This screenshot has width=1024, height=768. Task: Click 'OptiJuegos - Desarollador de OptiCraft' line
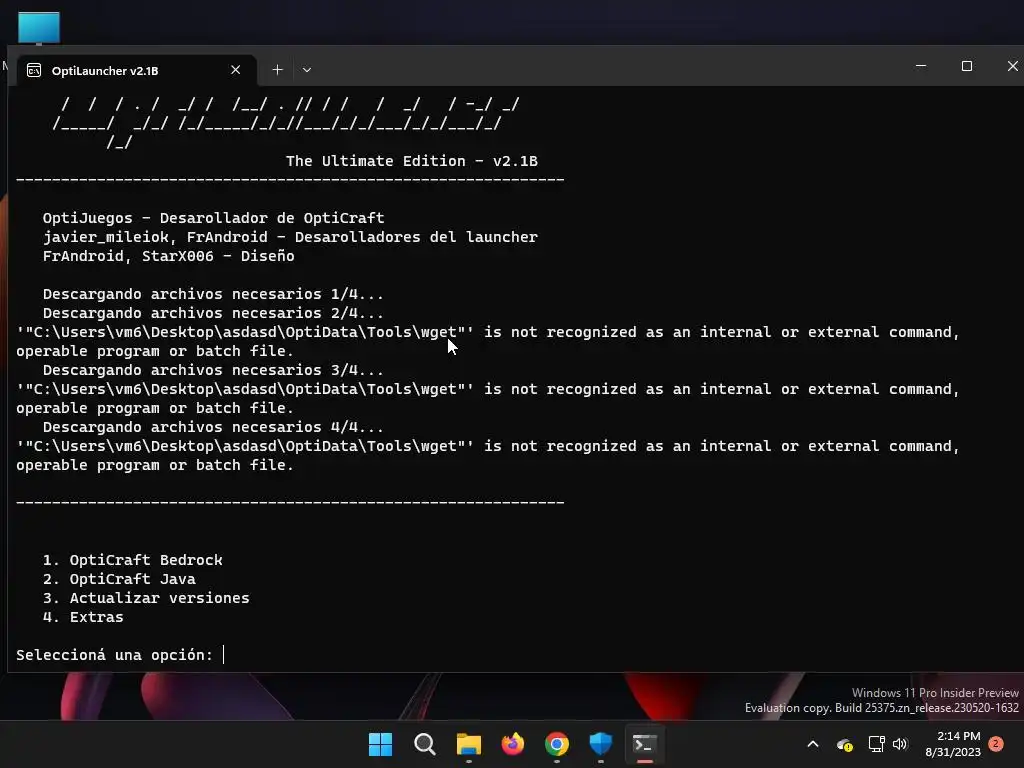click(x=214, y=218)
